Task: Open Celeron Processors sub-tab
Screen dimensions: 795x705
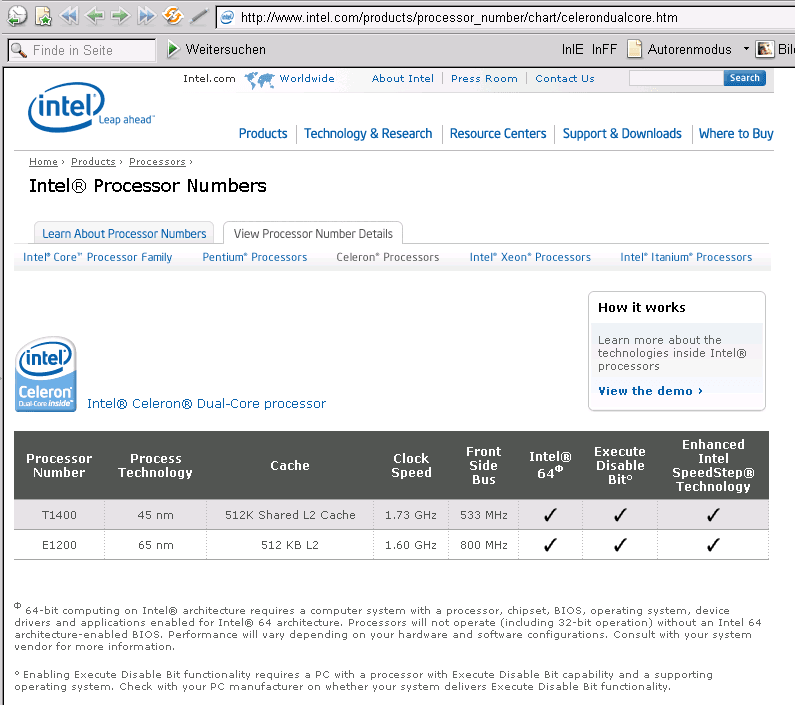Action: tap(387, 257)
